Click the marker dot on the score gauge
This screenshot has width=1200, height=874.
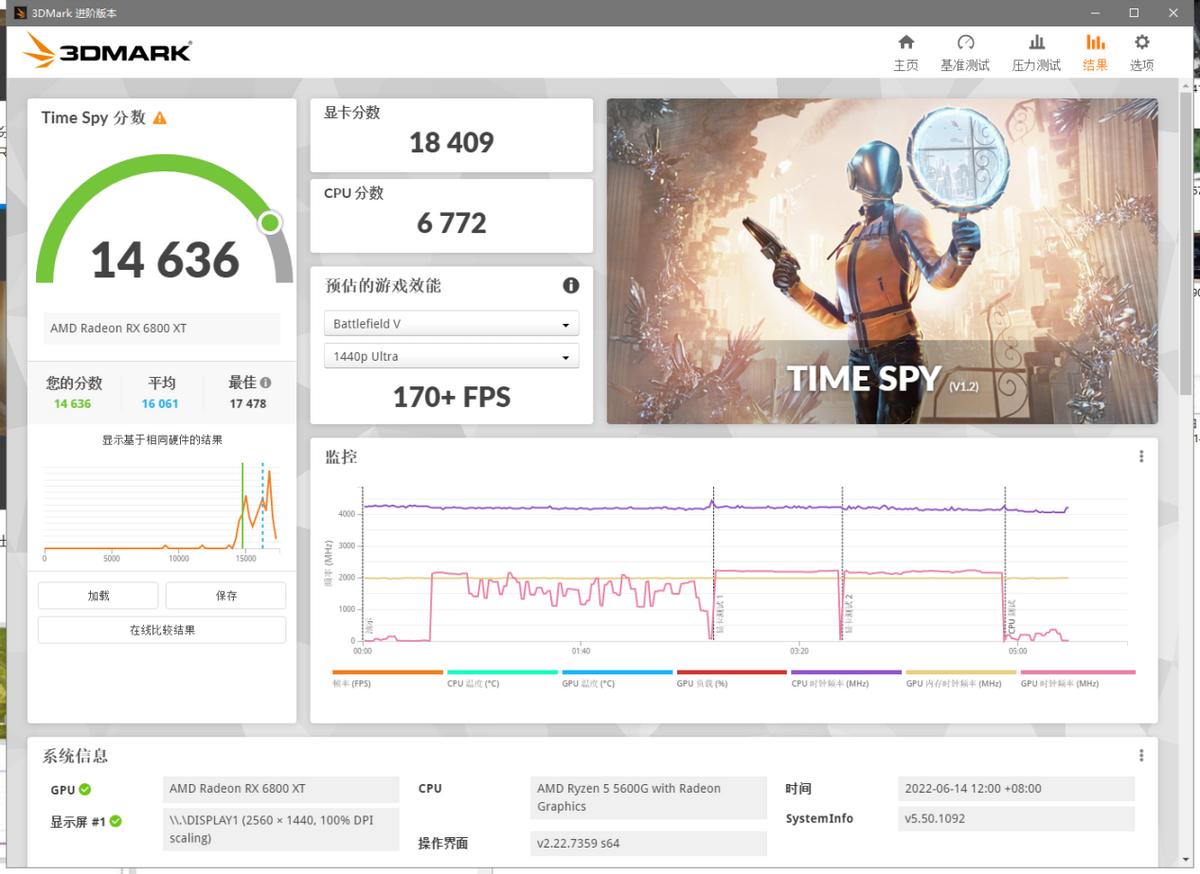click(268, 223)
